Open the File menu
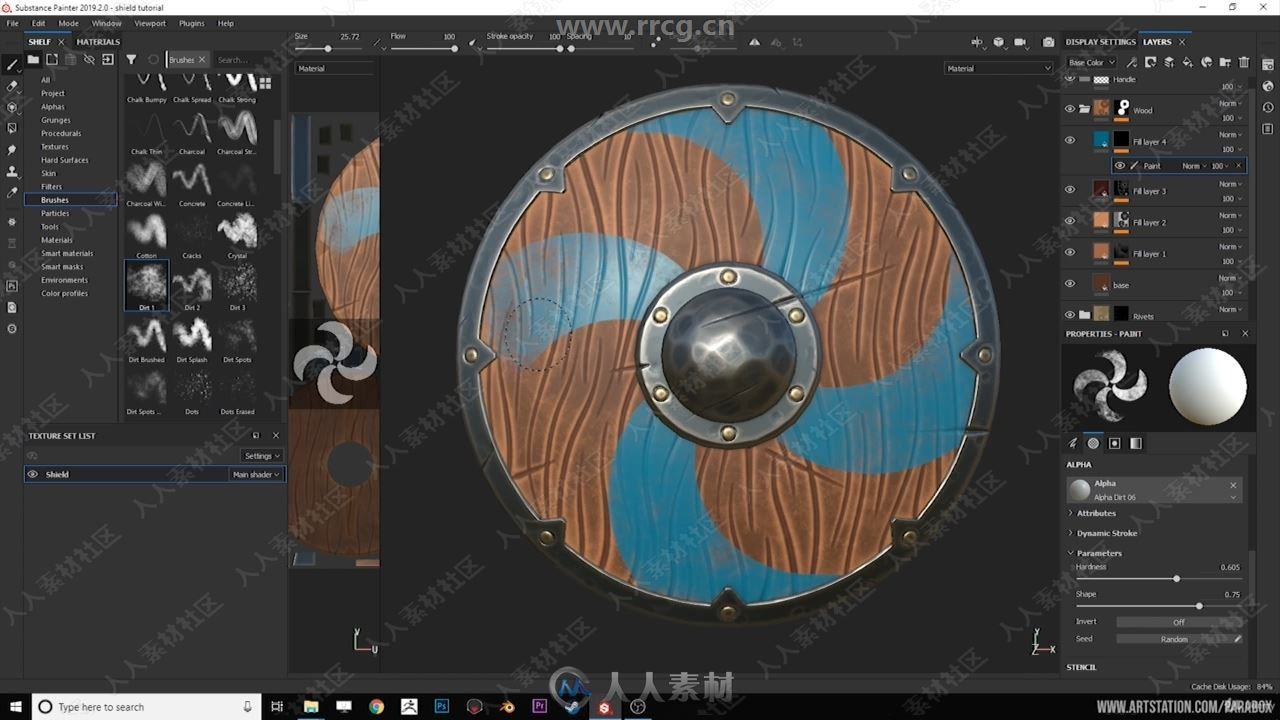Screen dimensions: 1280x720 (13, 23)
